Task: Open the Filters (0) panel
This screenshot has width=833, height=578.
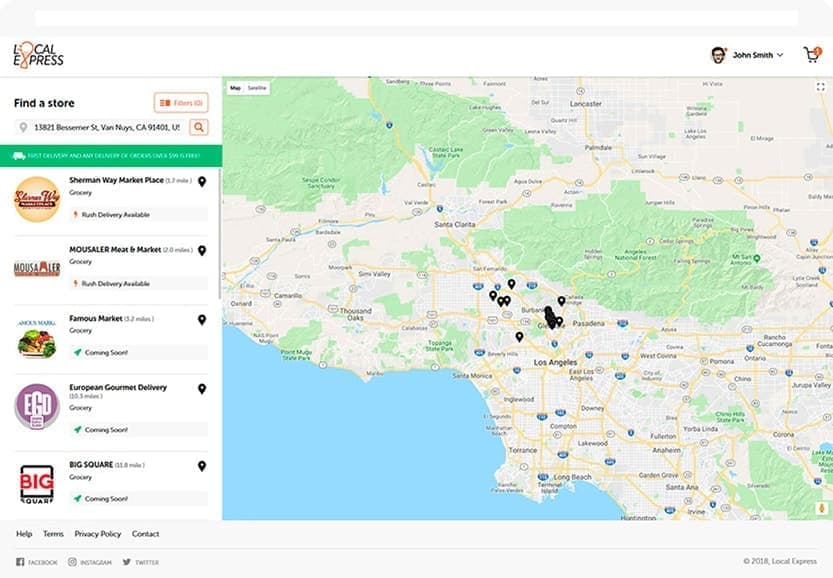Action: pos(181,103)
